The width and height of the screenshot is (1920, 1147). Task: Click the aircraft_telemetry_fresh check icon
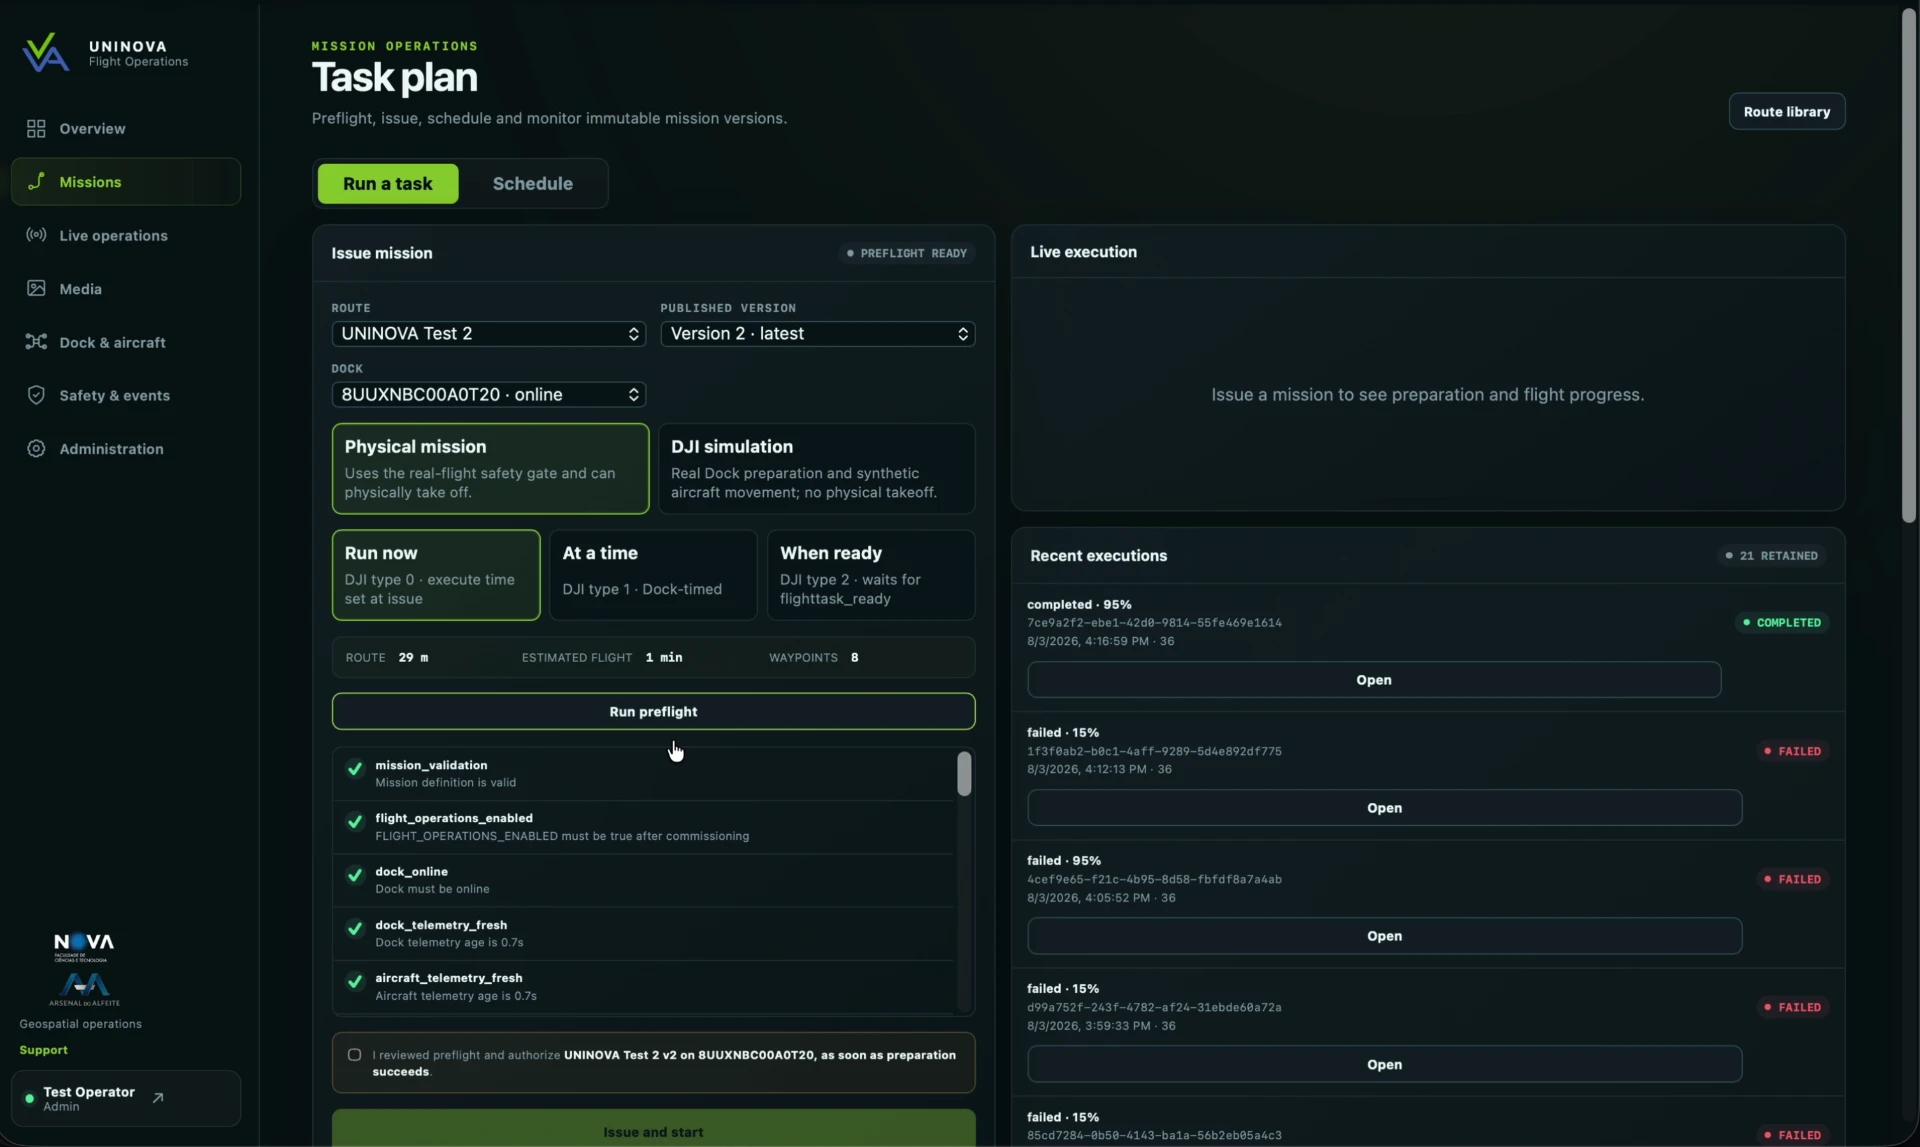click(x=354, y=982)
